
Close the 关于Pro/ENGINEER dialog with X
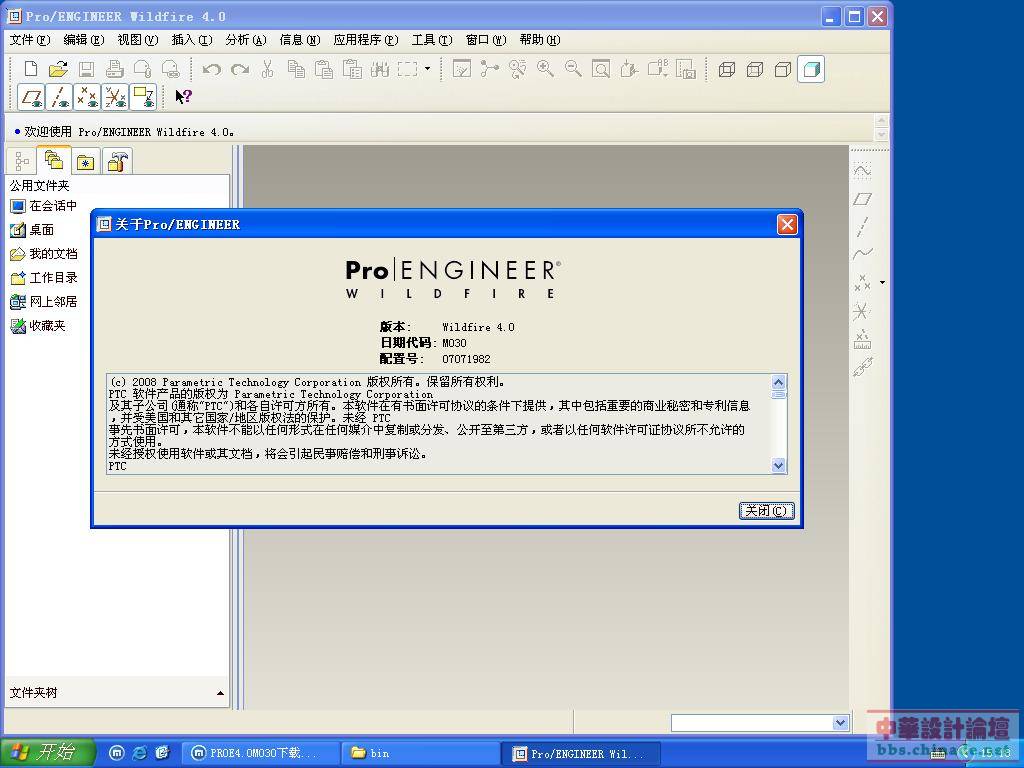(787, 225)
